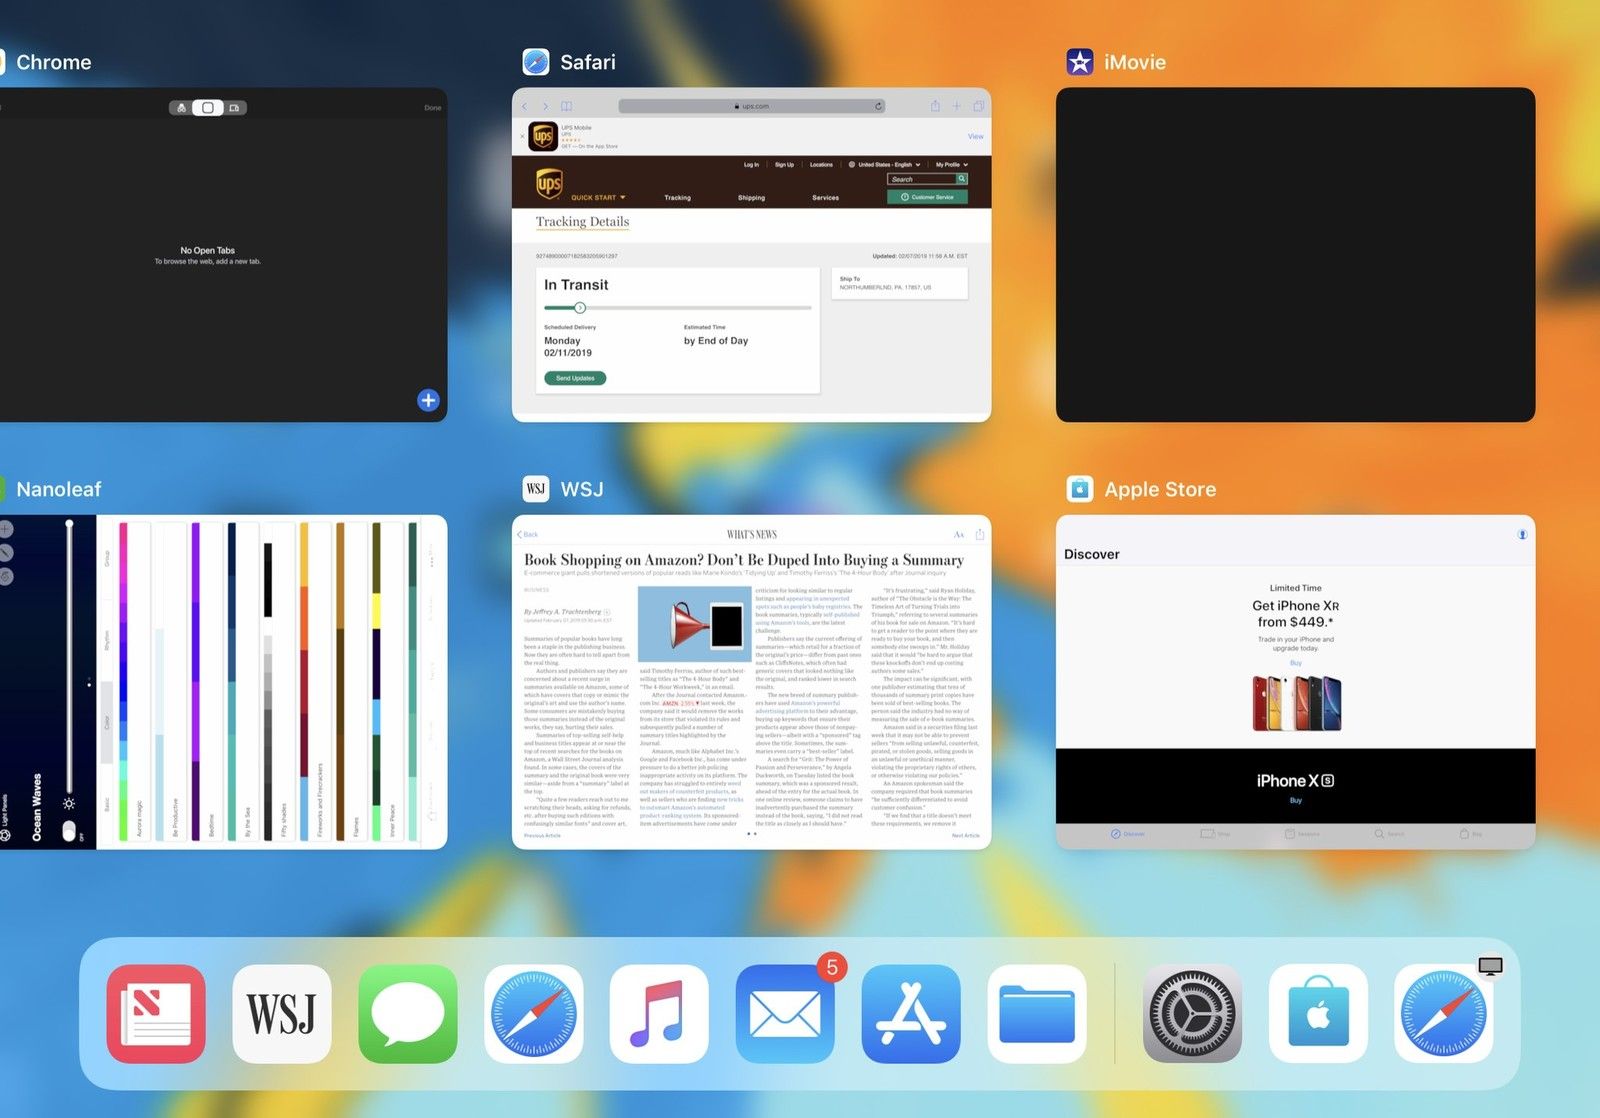Open Mail with 5 unread badge
Image resolution: width=1600 pixels, height=1118 pixels.
pyautogui.click(x=785, y=1013)
